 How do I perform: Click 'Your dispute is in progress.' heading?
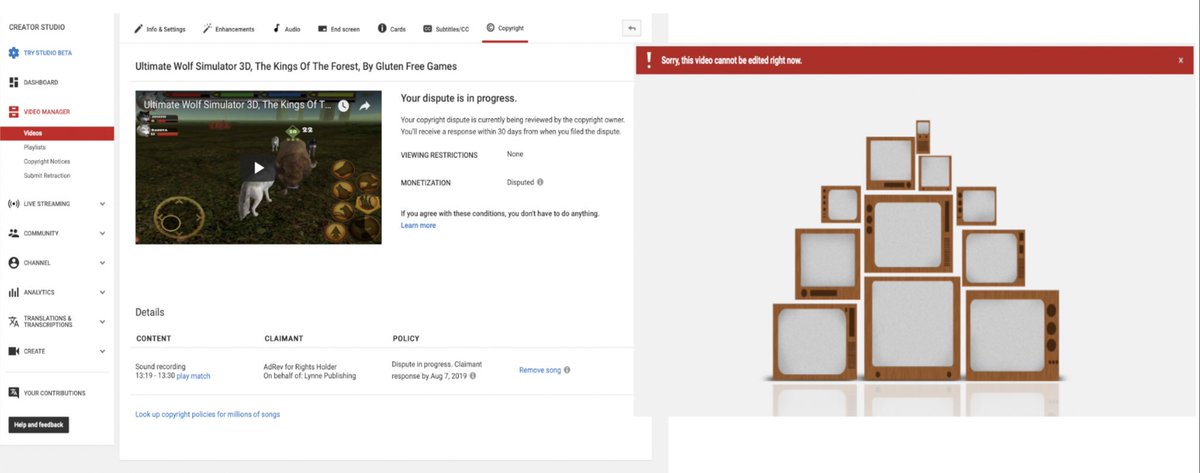point(458,99)
